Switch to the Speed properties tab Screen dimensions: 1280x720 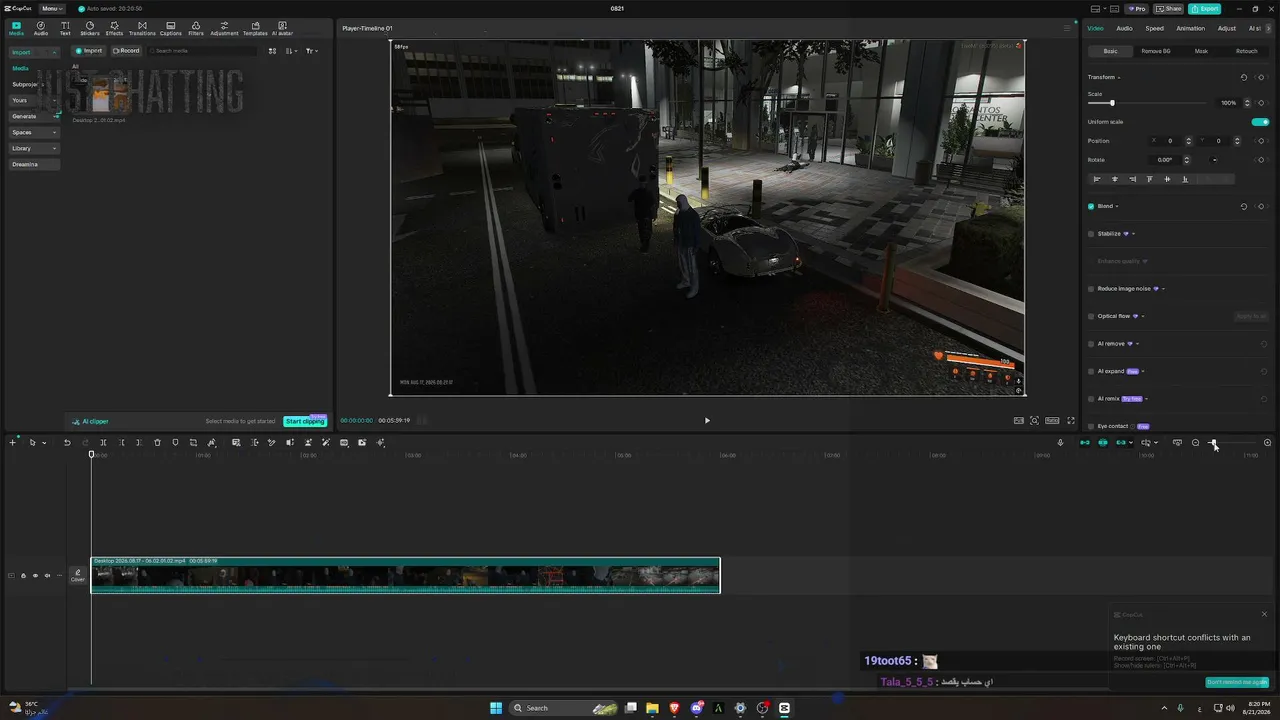pos(1154,28)
